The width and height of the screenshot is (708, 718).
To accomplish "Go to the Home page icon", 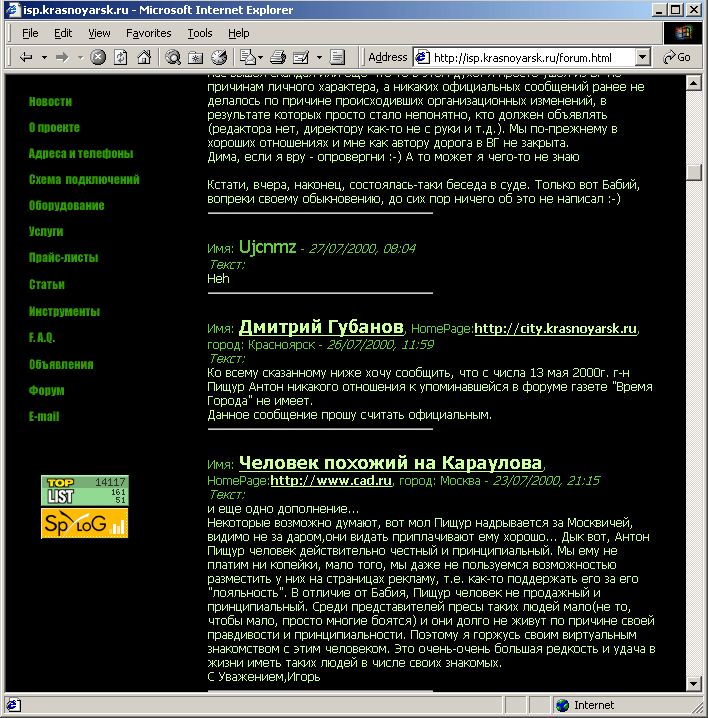I will pos(144,57).
